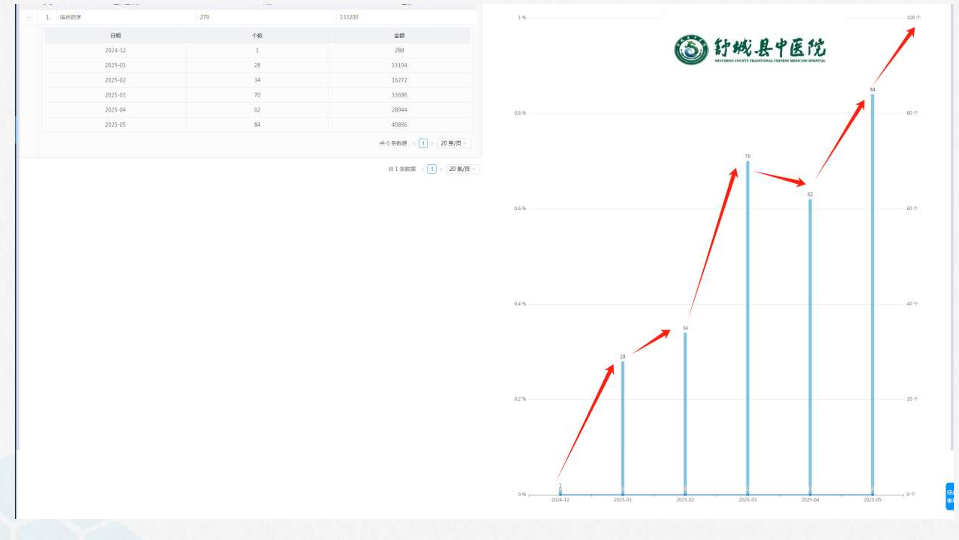
Task: Collapse the expanded row 1 in table
Action: [29, 17]
